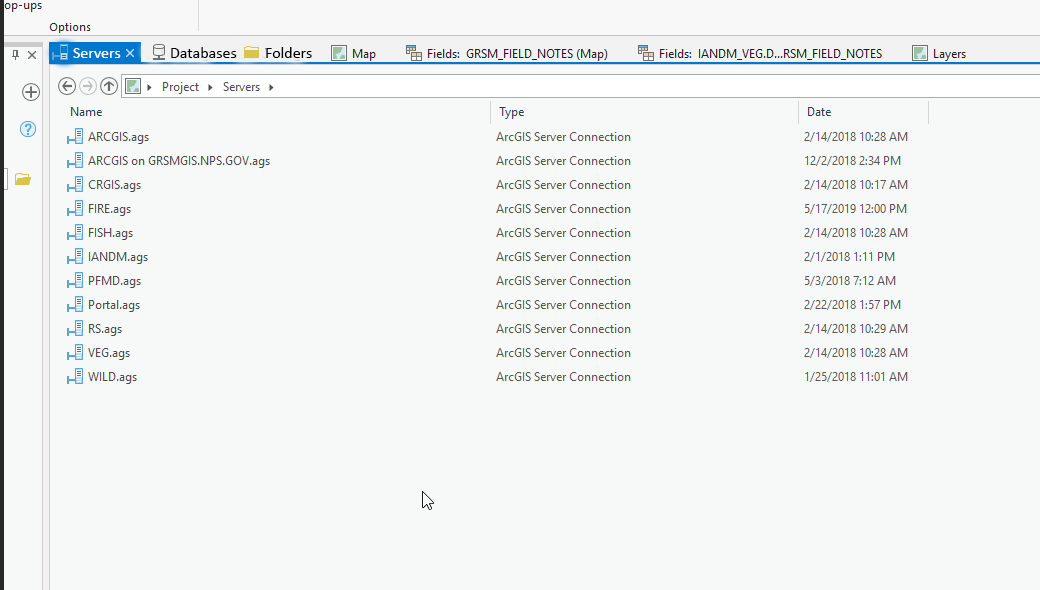Viewport: 1040px width, 590px height.
Task: Select ARCGIS on GRSMGIS.NPS.GOV.ags name
Action: click(x=179, y=161)
